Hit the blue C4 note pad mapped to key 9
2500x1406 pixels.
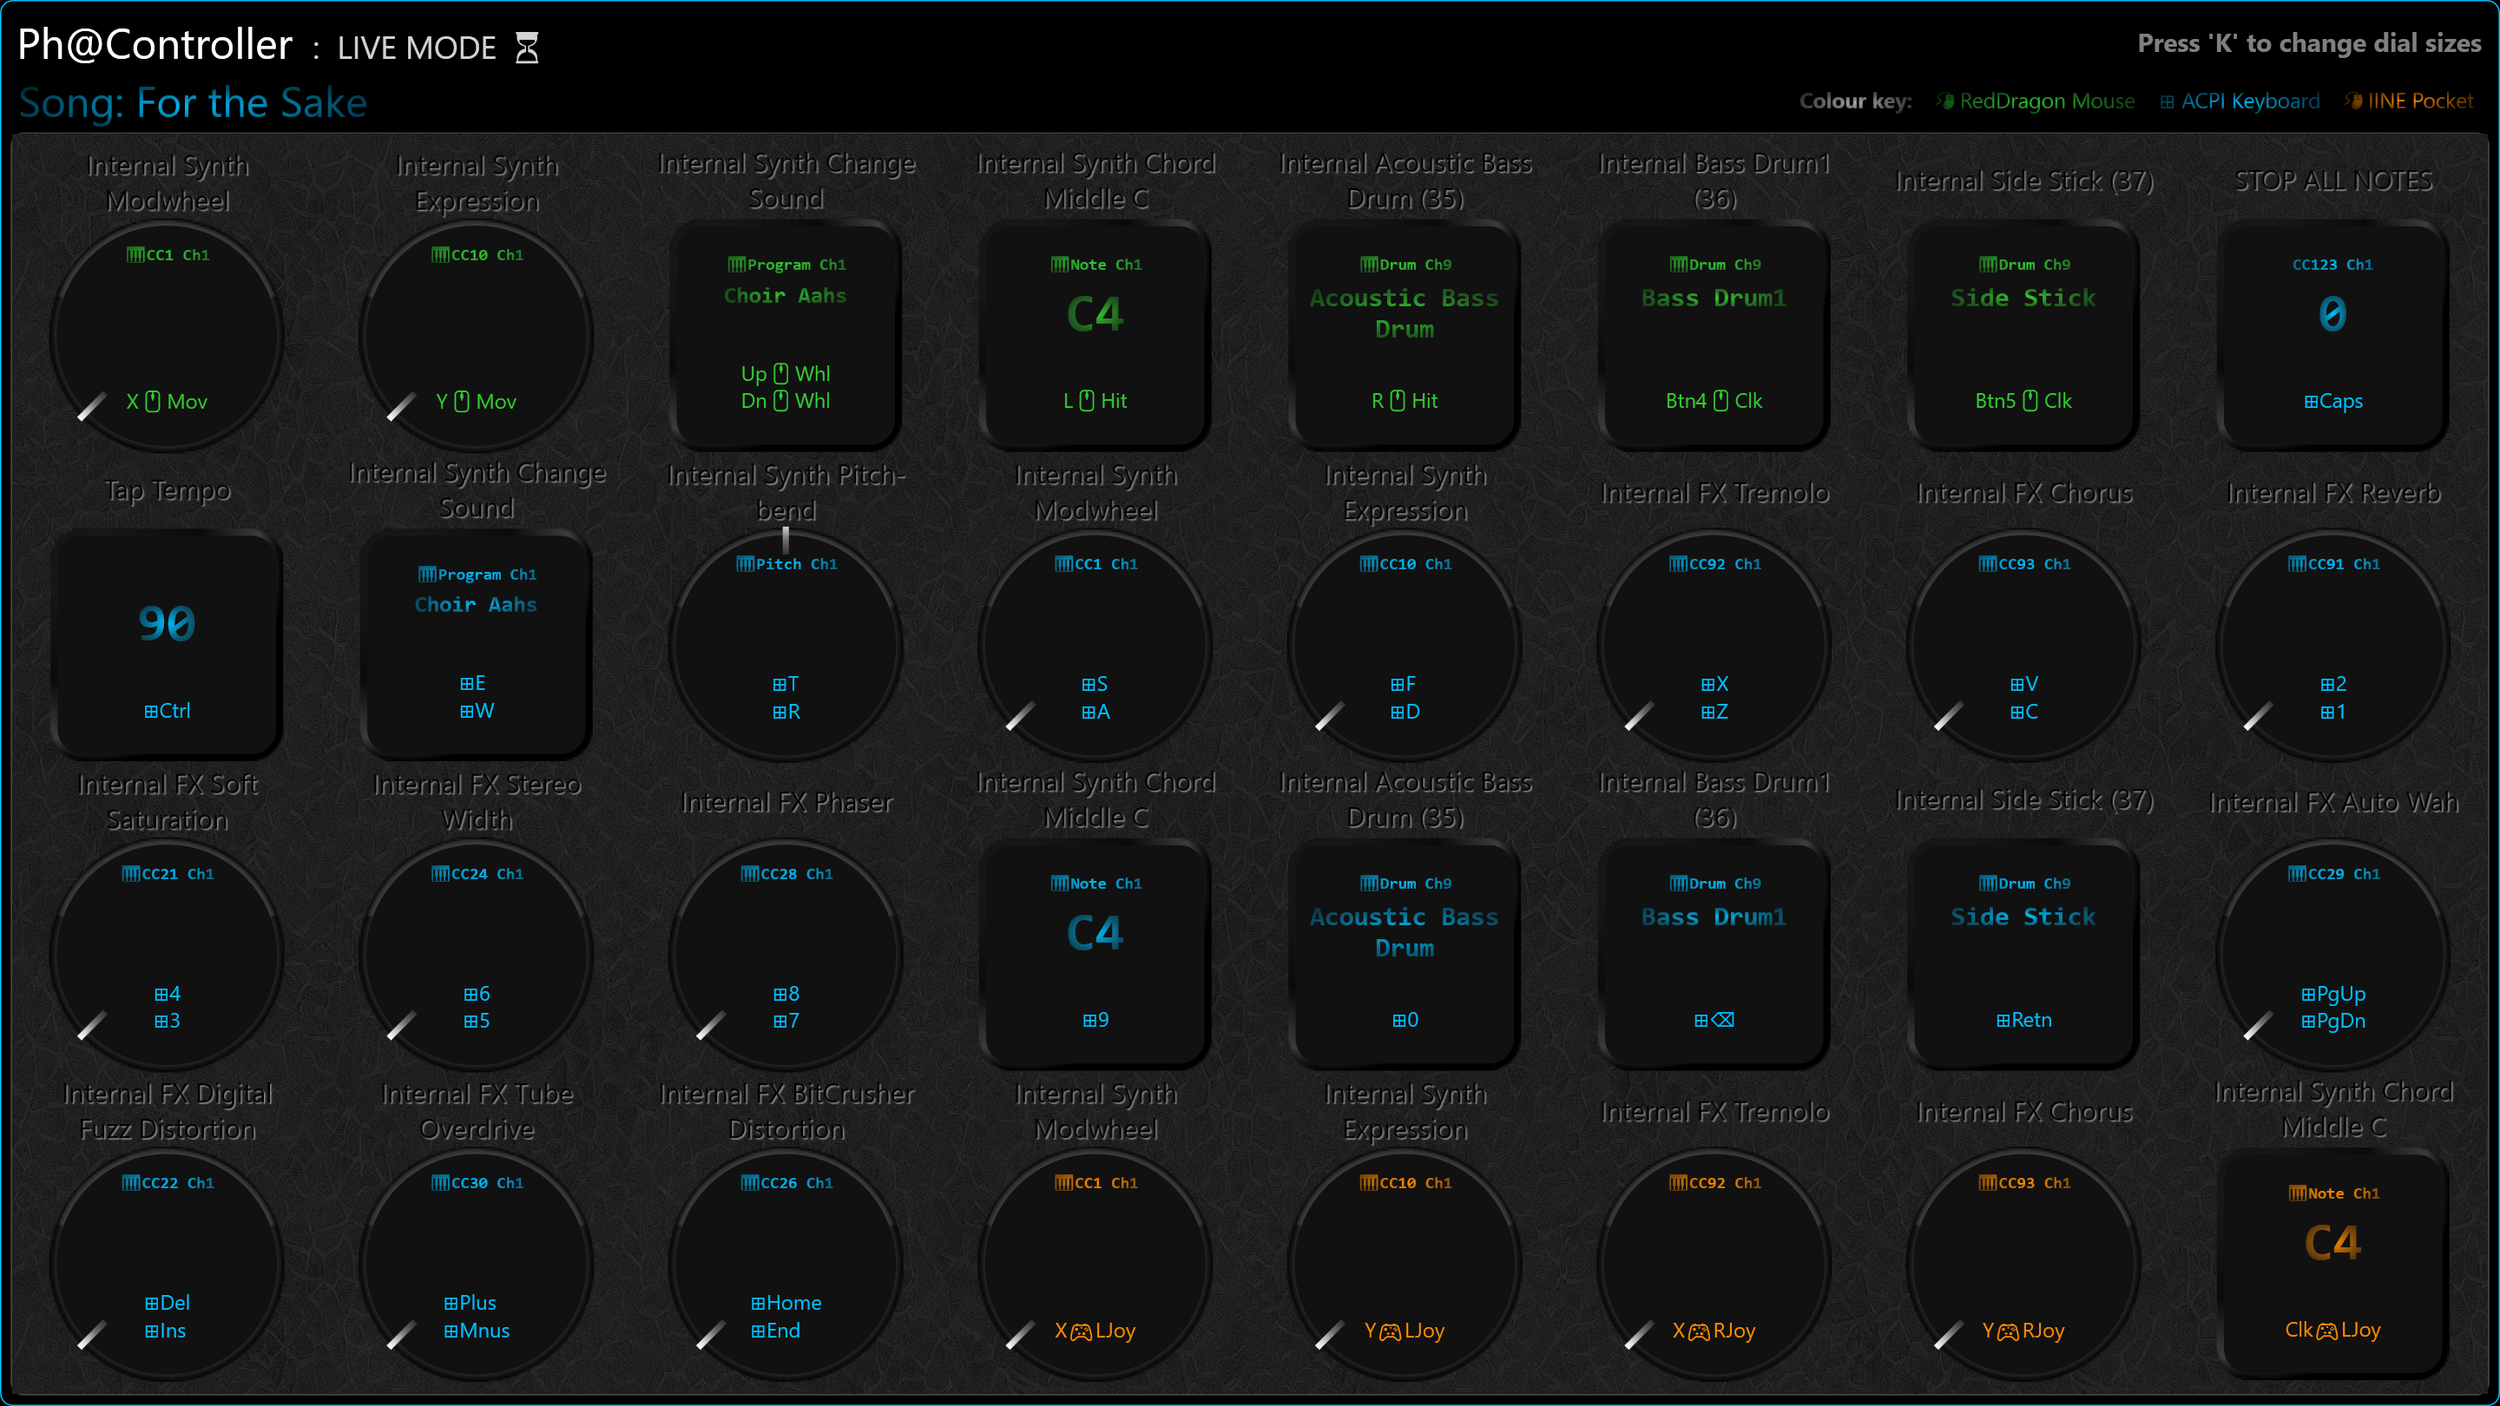1096,956
